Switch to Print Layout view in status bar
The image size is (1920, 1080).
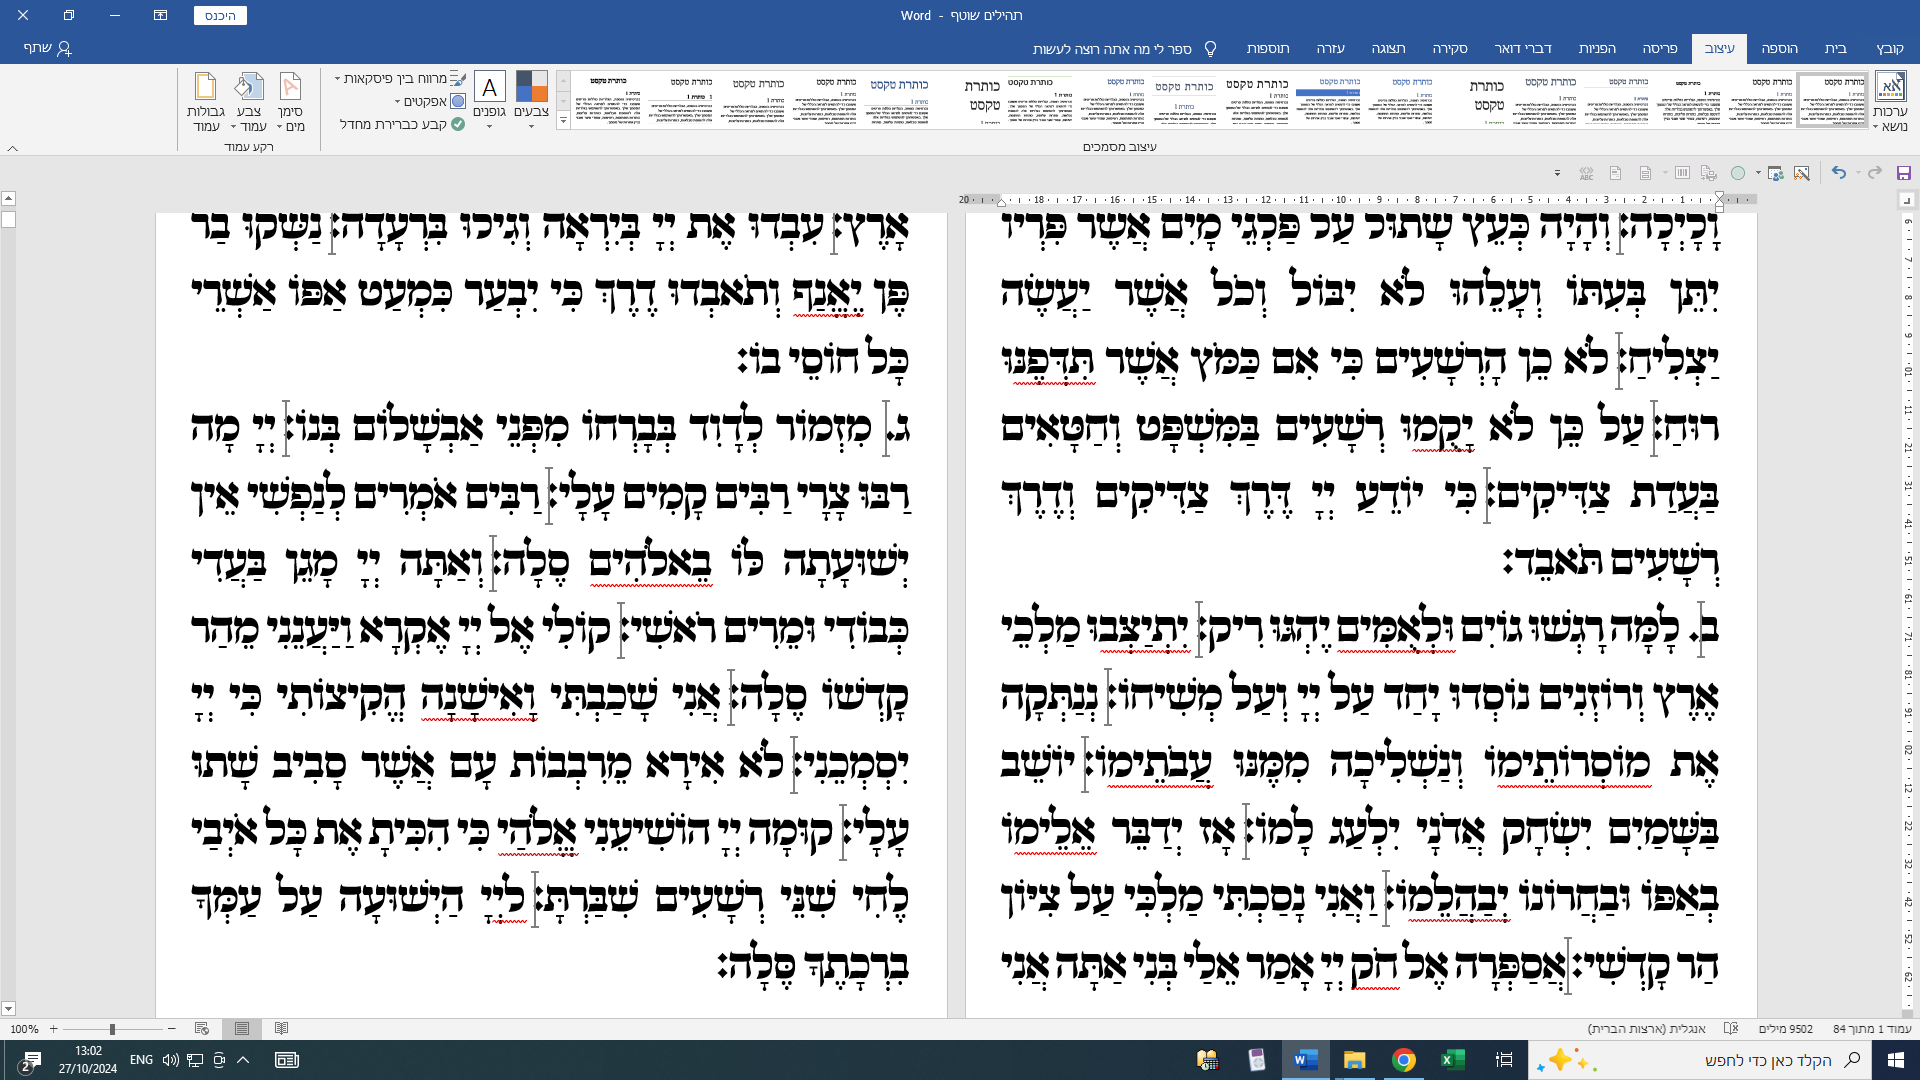242,1028
